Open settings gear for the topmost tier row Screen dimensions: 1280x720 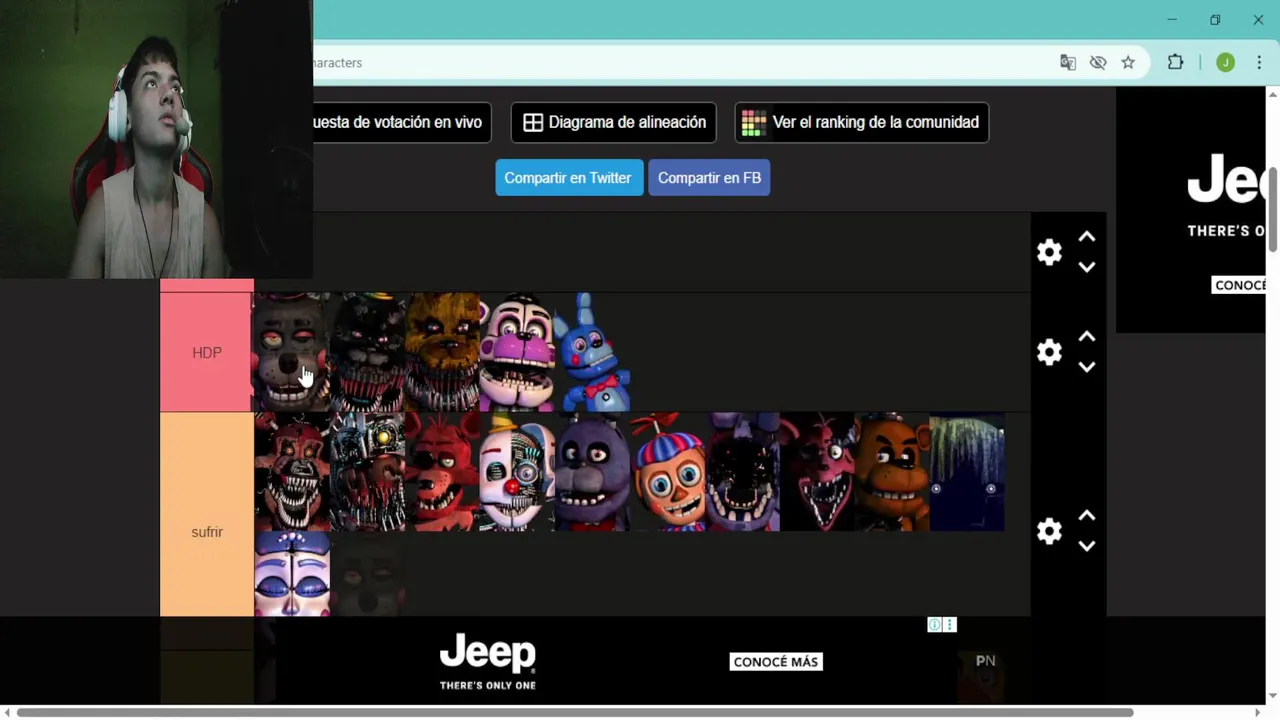click(1049, 252)
